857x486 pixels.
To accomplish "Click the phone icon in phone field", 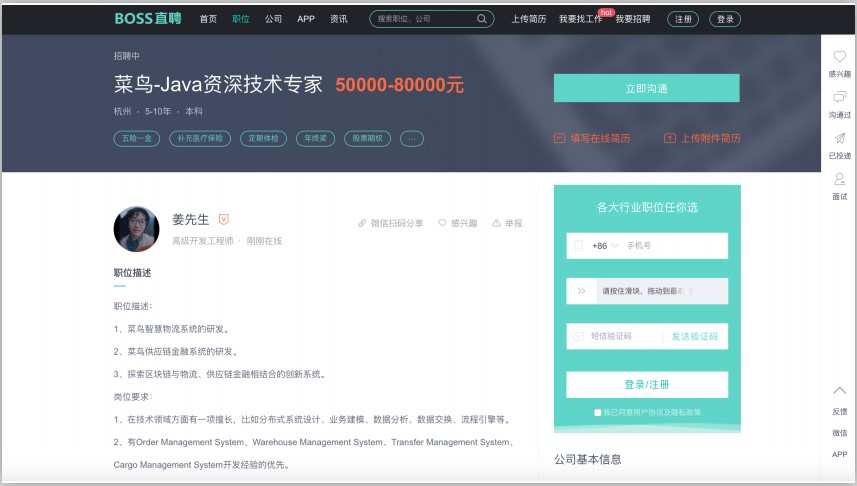I will pos(578,246).
